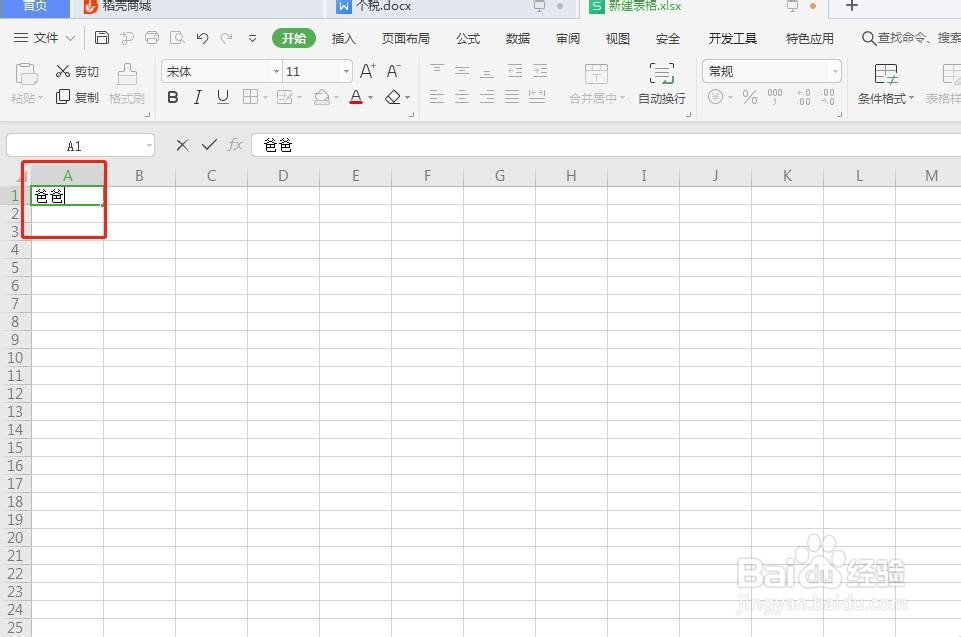961x637 pixels.
Task: Switch to 插入 ribbon tab
Action: pos(343,39)
